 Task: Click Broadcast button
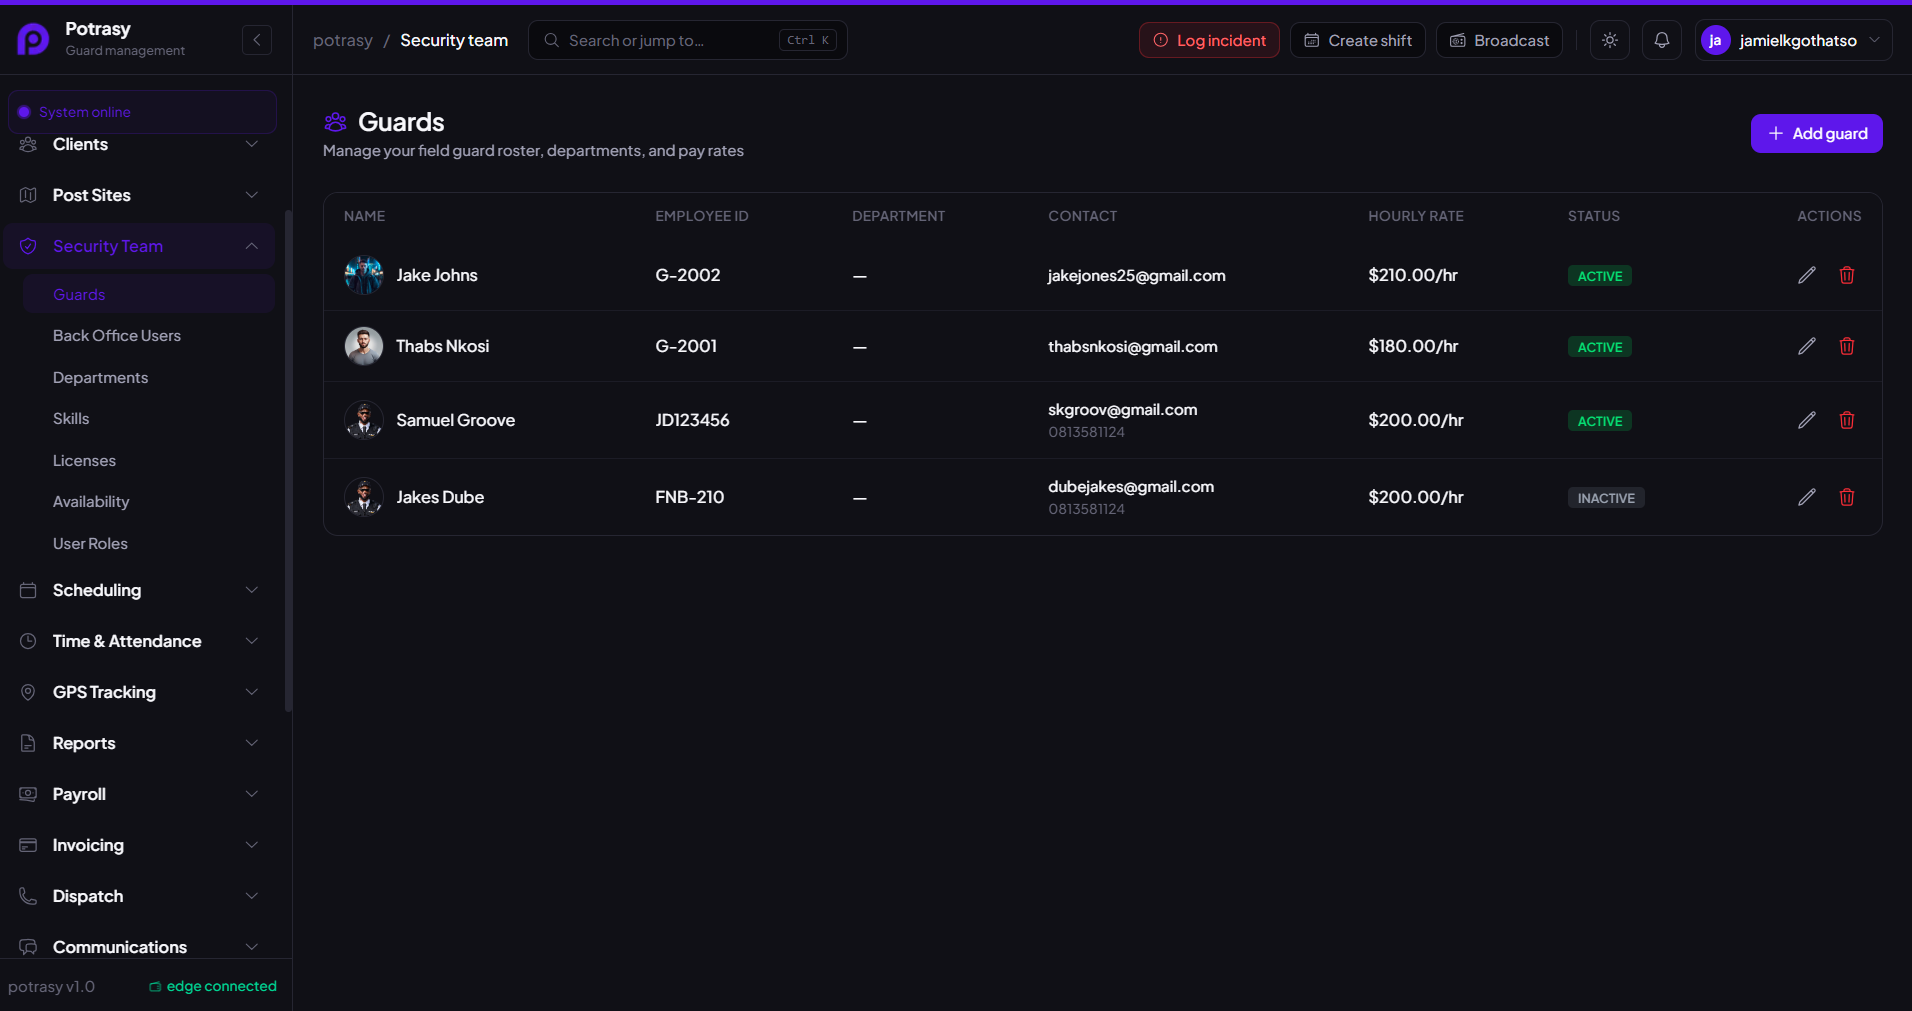[1499, 40]
